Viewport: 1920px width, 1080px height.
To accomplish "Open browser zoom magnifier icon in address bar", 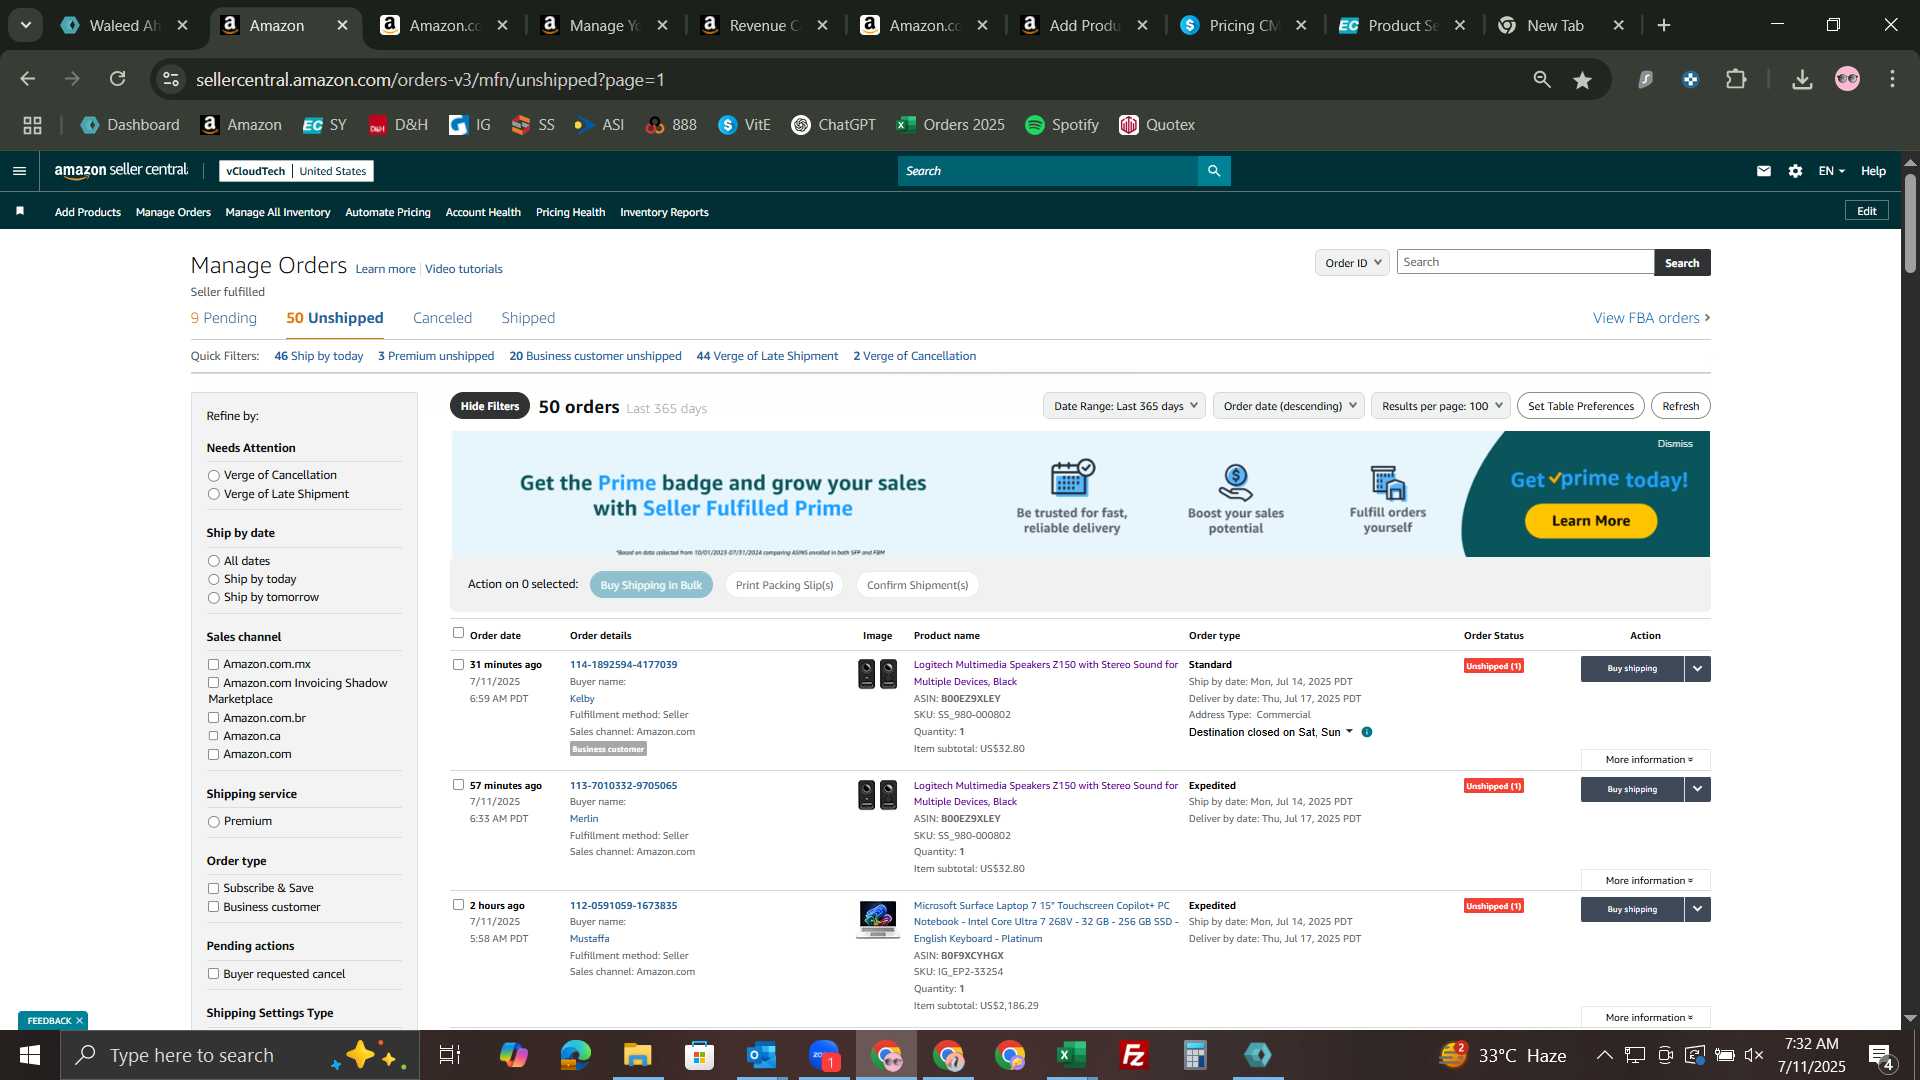I will pyautogui.click(x=1542, y=79).
